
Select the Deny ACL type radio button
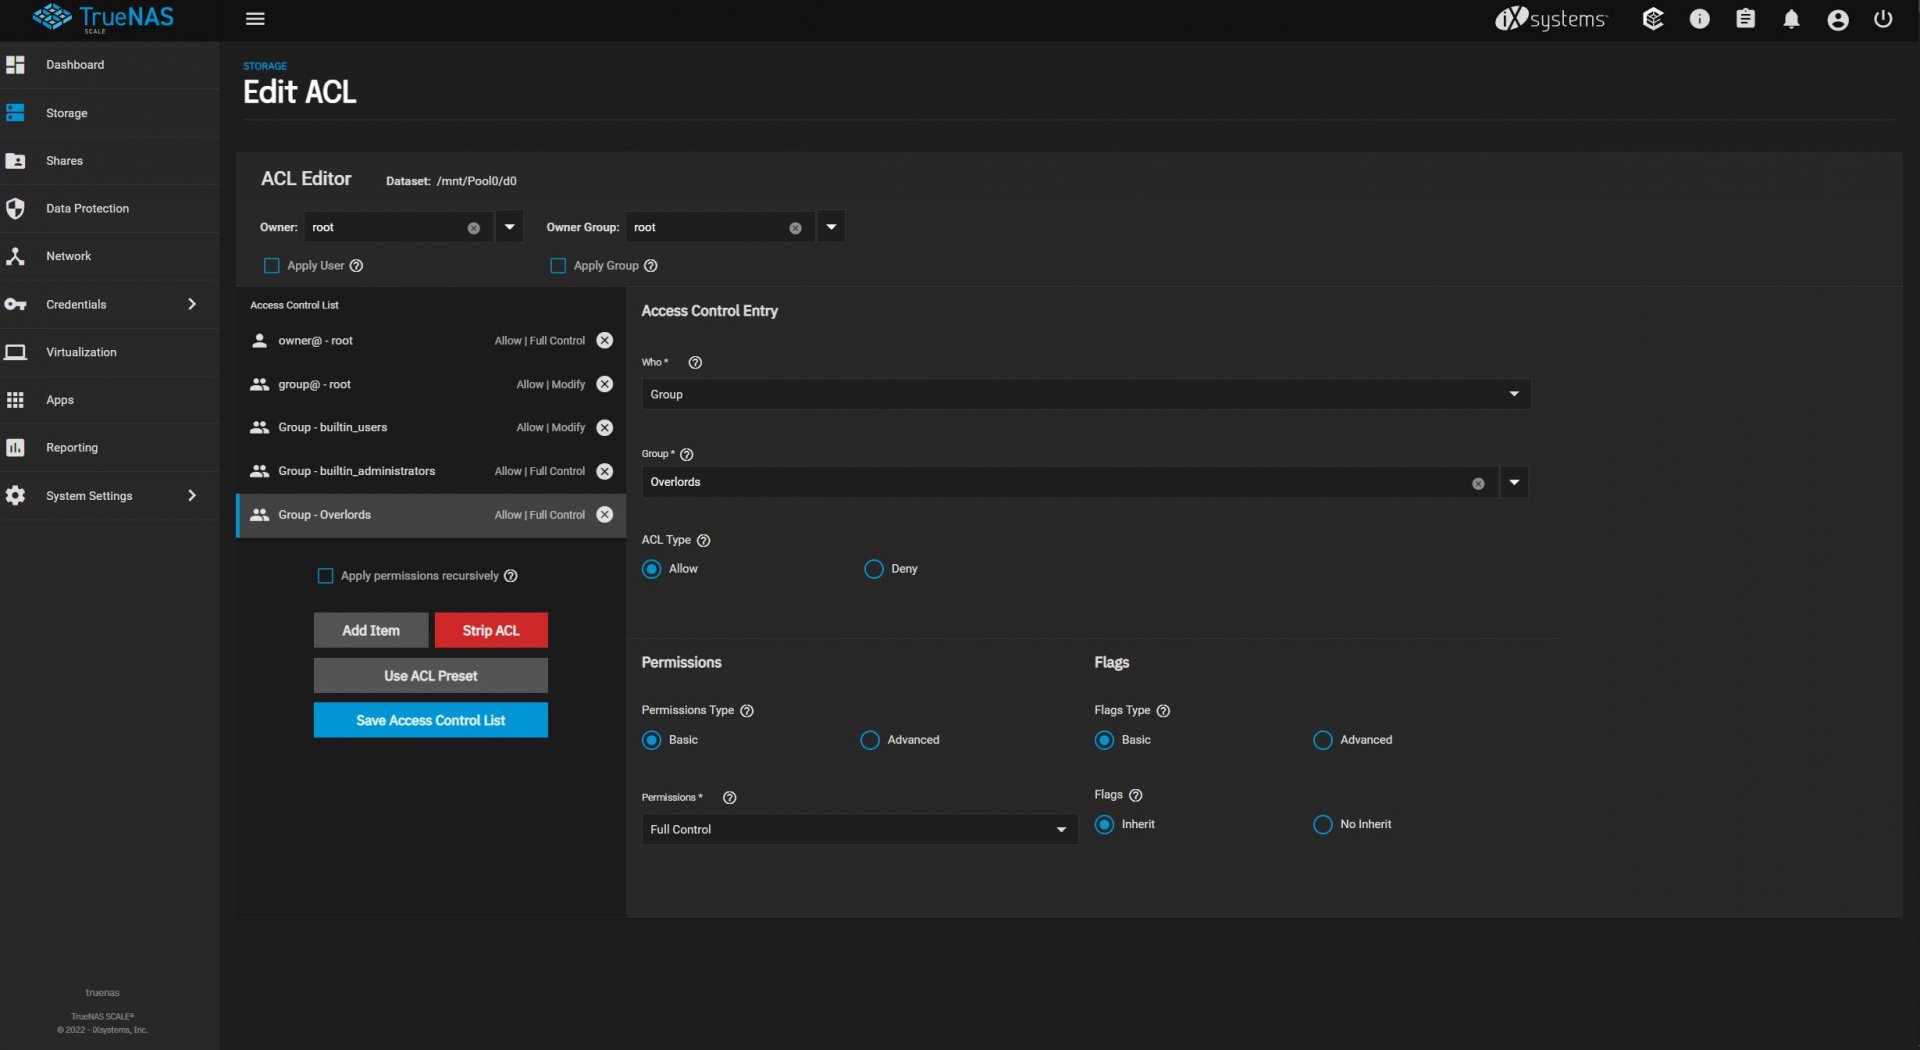(x=874, y=569)
